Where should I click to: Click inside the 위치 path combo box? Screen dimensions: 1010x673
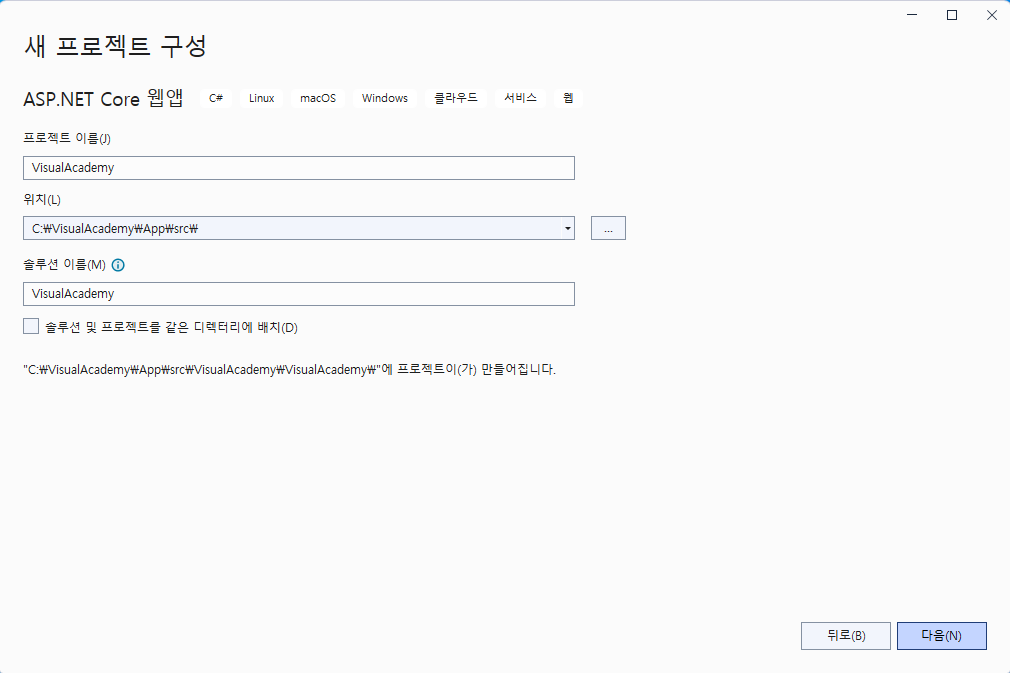click(x=290, y=229)
